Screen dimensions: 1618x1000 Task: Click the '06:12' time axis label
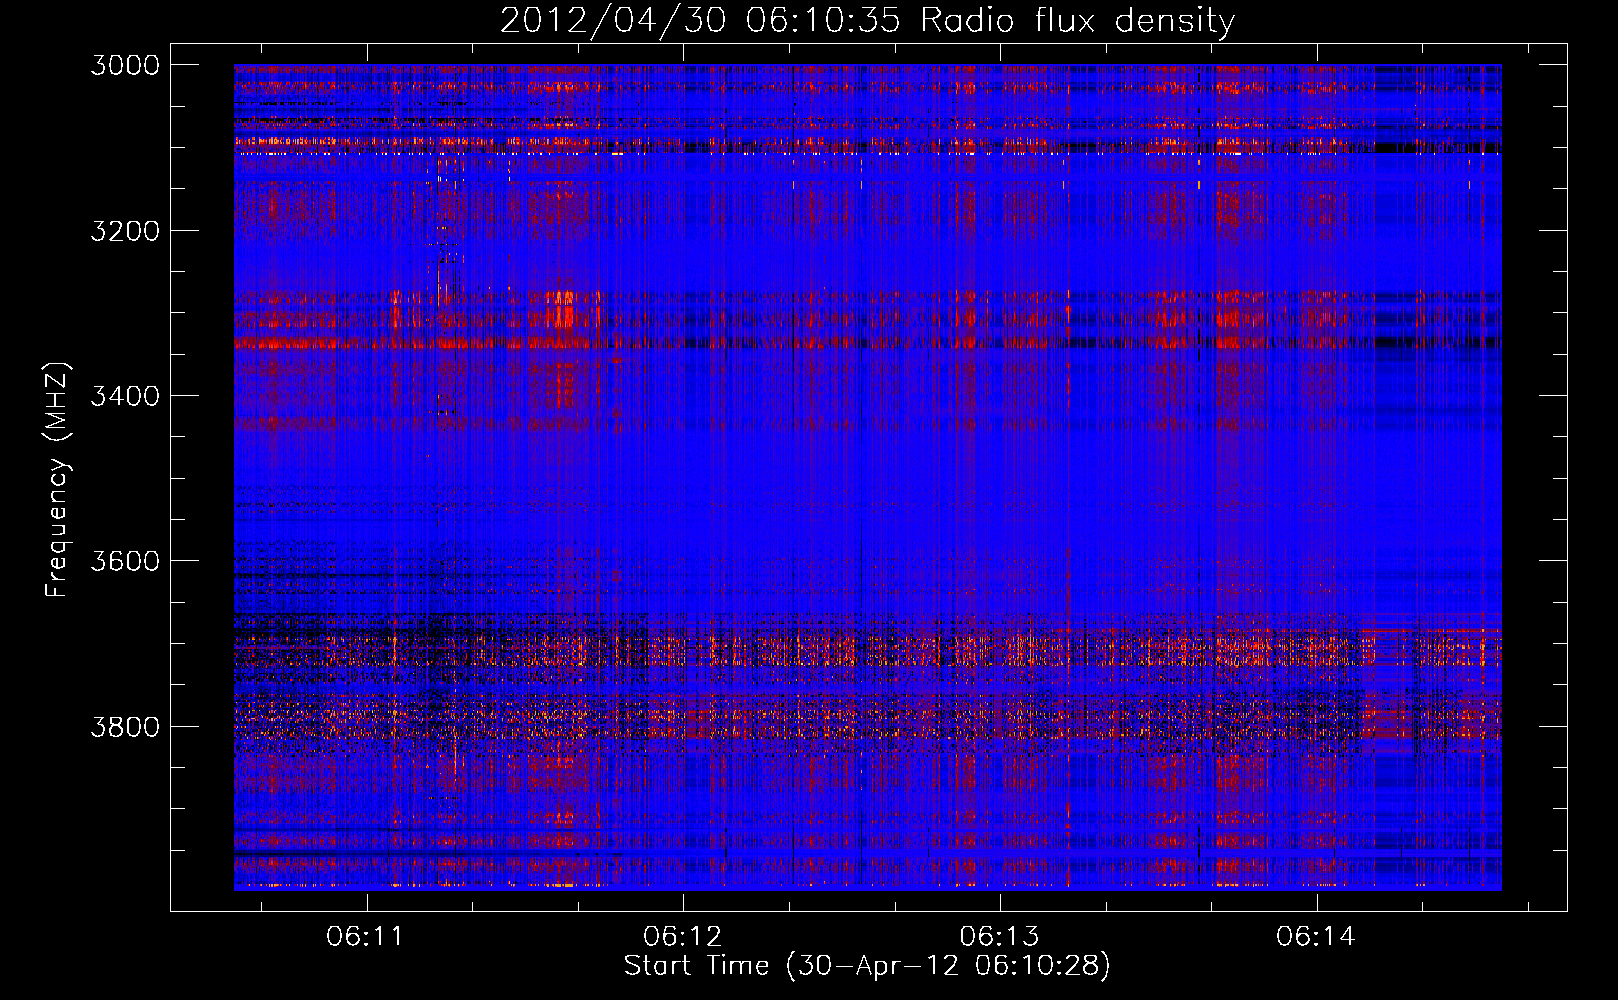coord(682,937)
